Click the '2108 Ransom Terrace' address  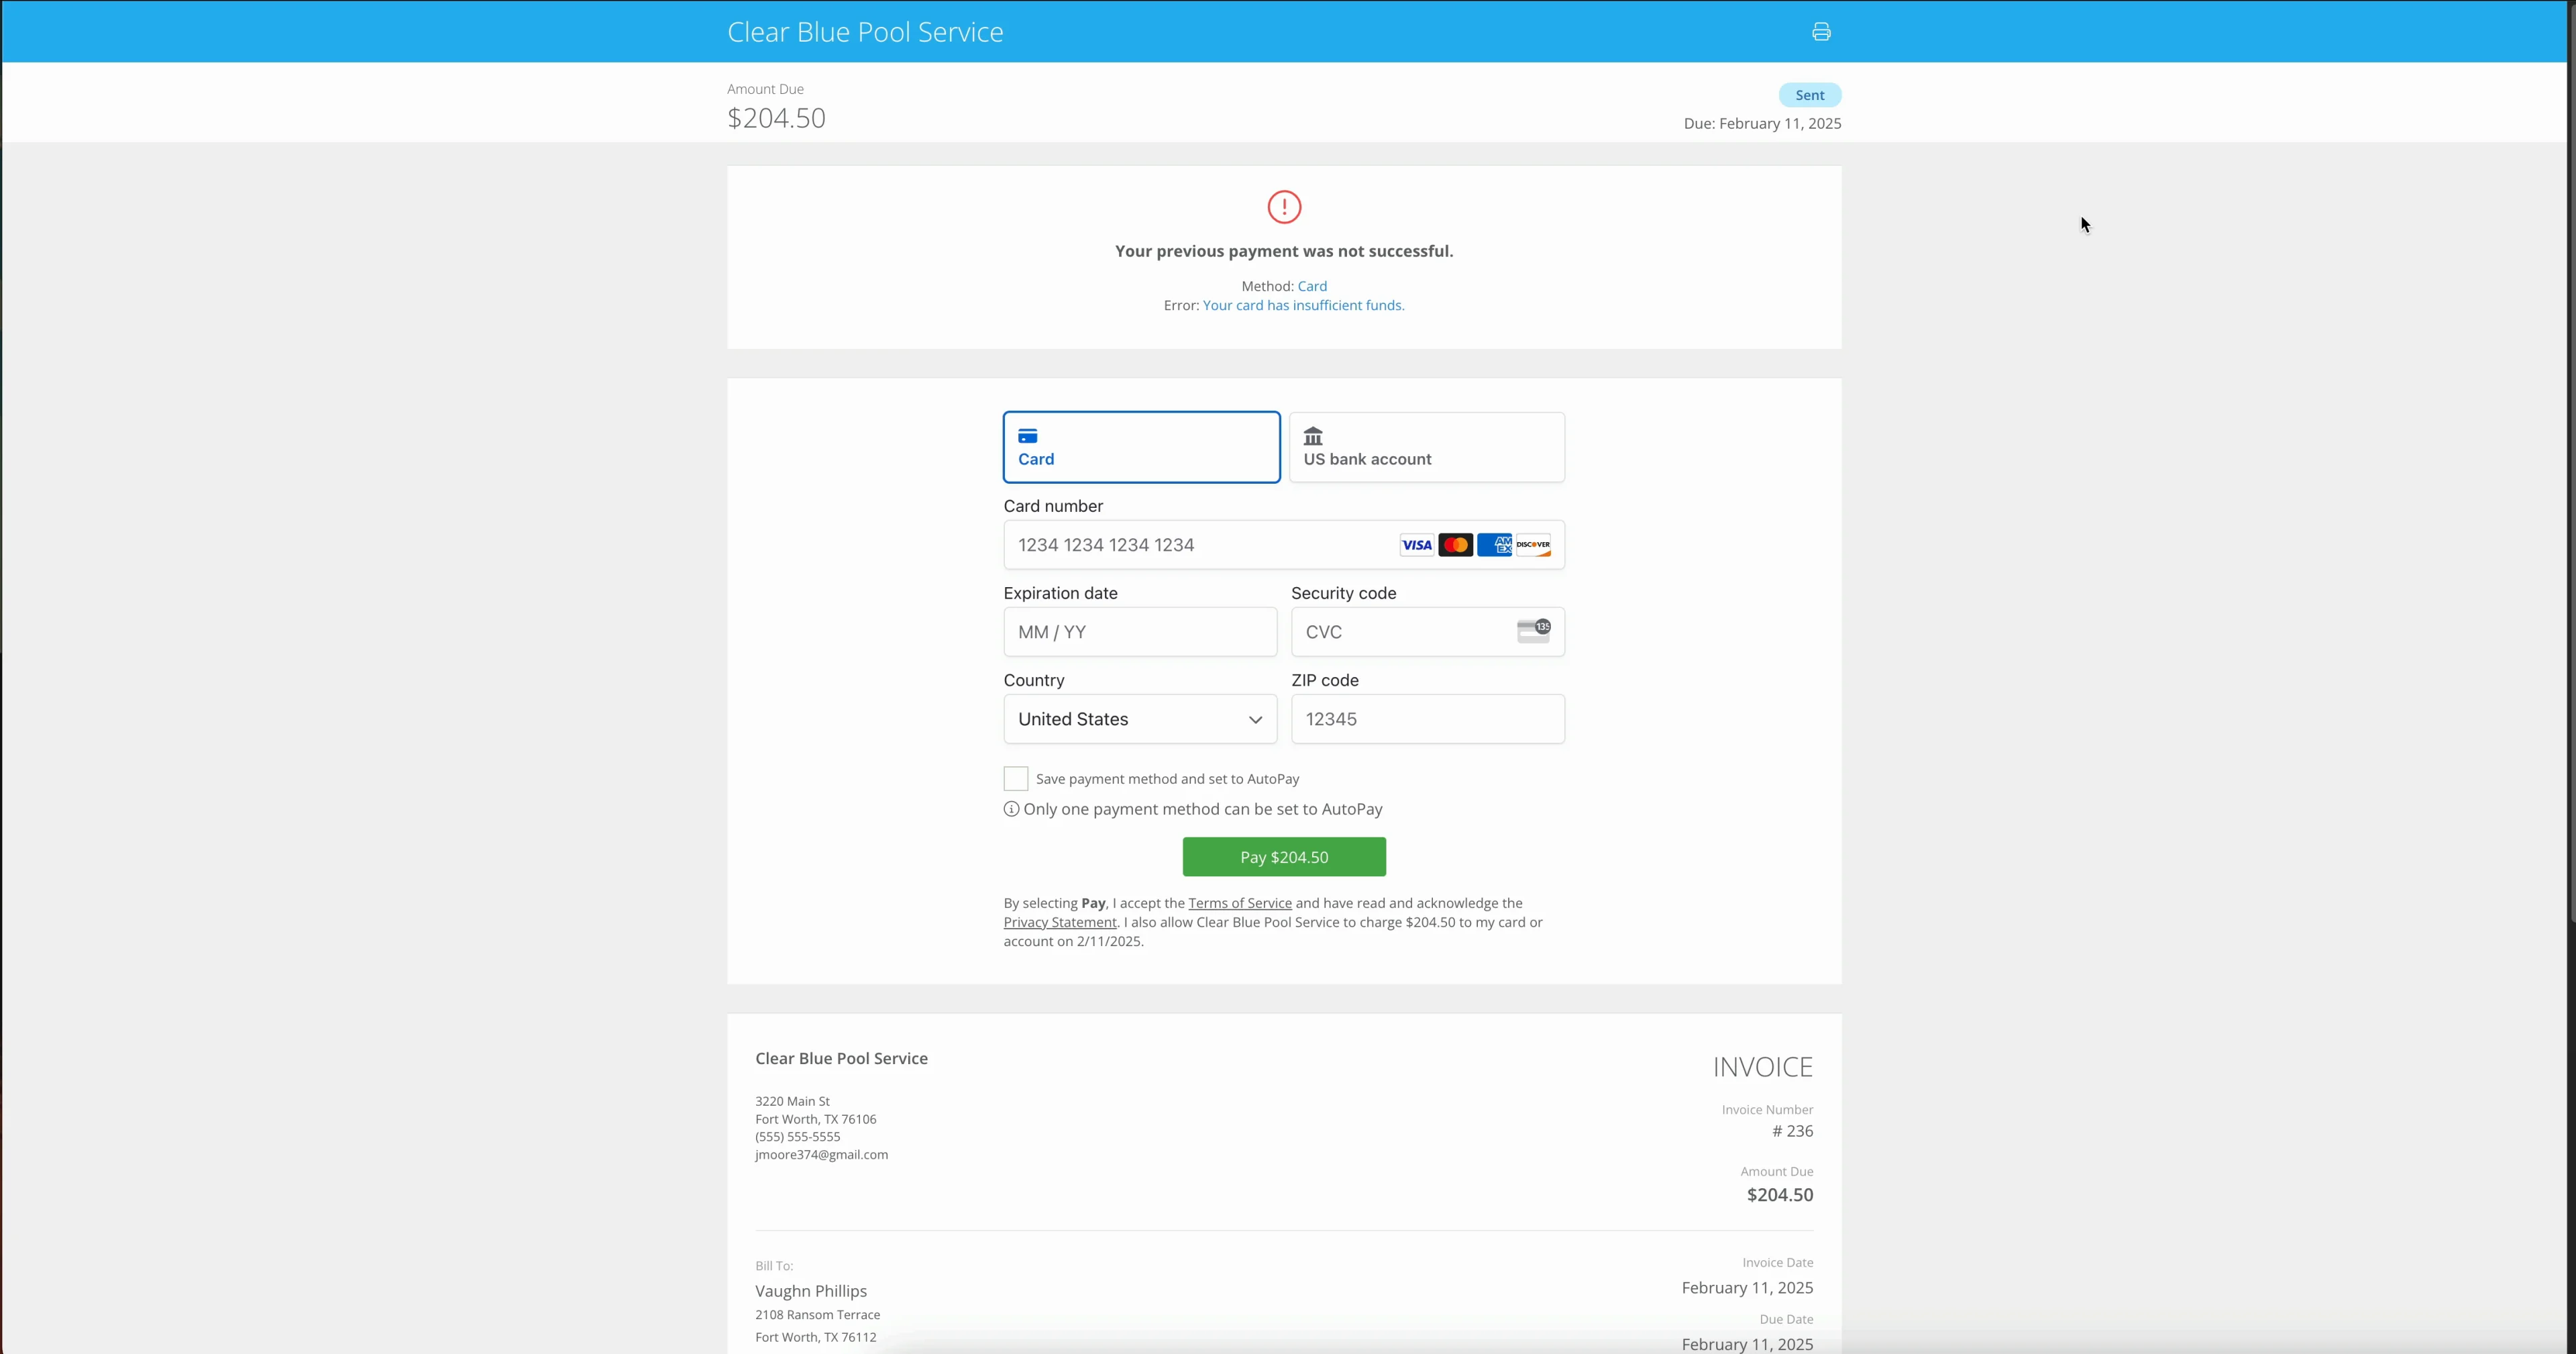point(817,1315)
